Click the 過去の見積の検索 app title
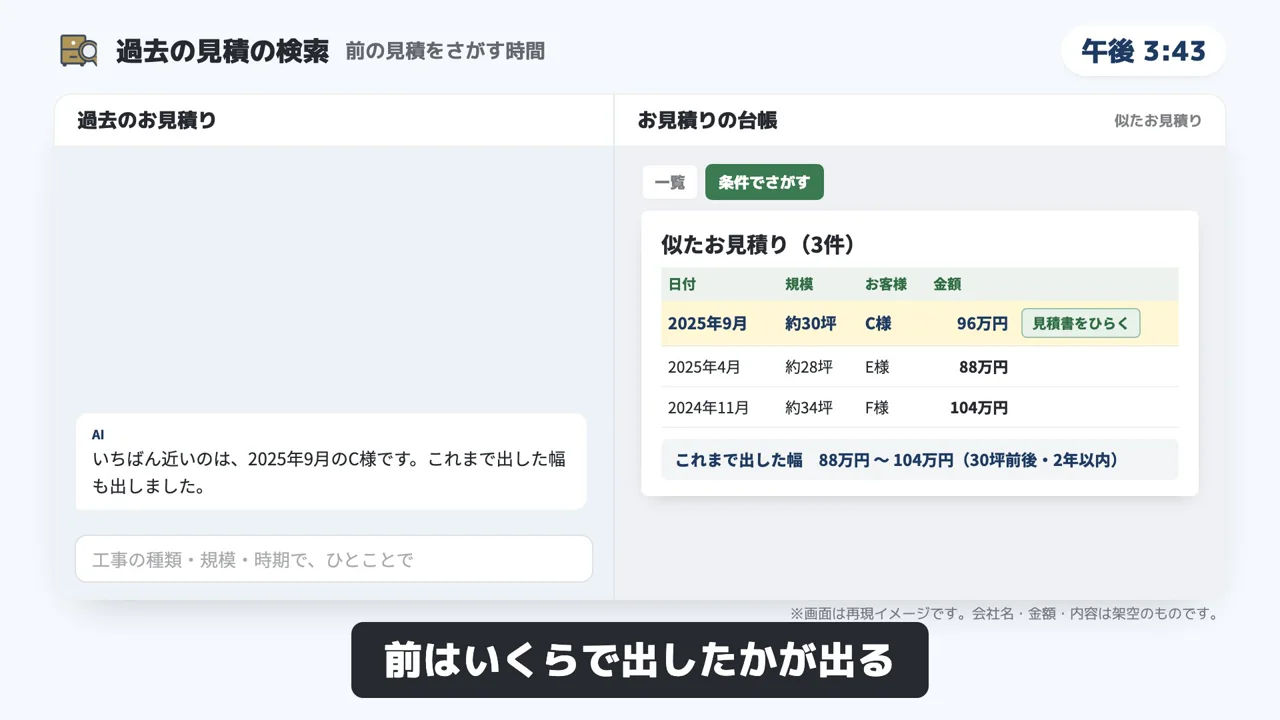The height and width of the screenshot is (720, 1280). pos(222,52)
